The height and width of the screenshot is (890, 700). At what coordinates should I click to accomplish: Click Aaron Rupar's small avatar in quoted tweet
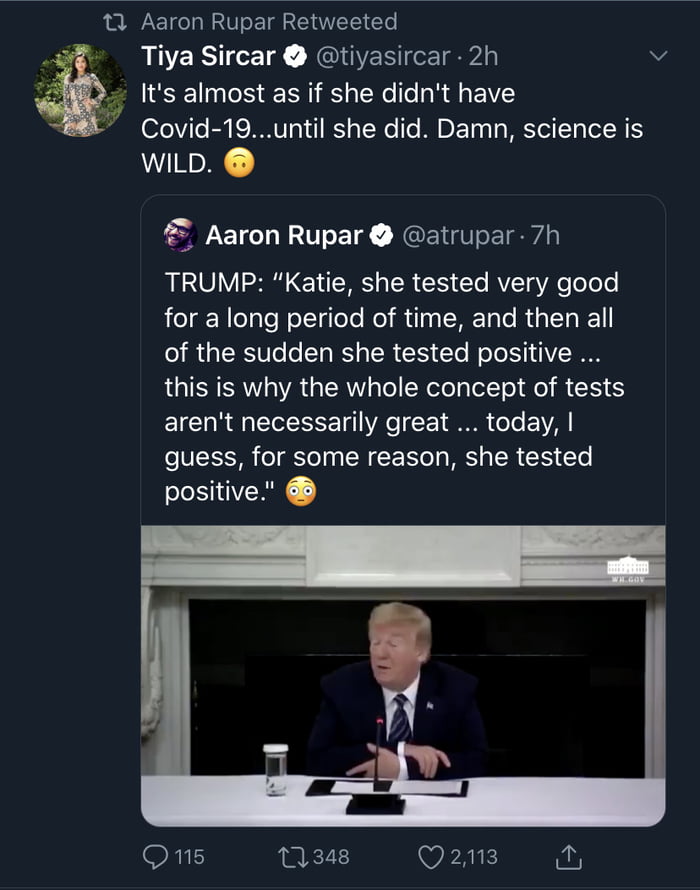(x=181, y=236)
